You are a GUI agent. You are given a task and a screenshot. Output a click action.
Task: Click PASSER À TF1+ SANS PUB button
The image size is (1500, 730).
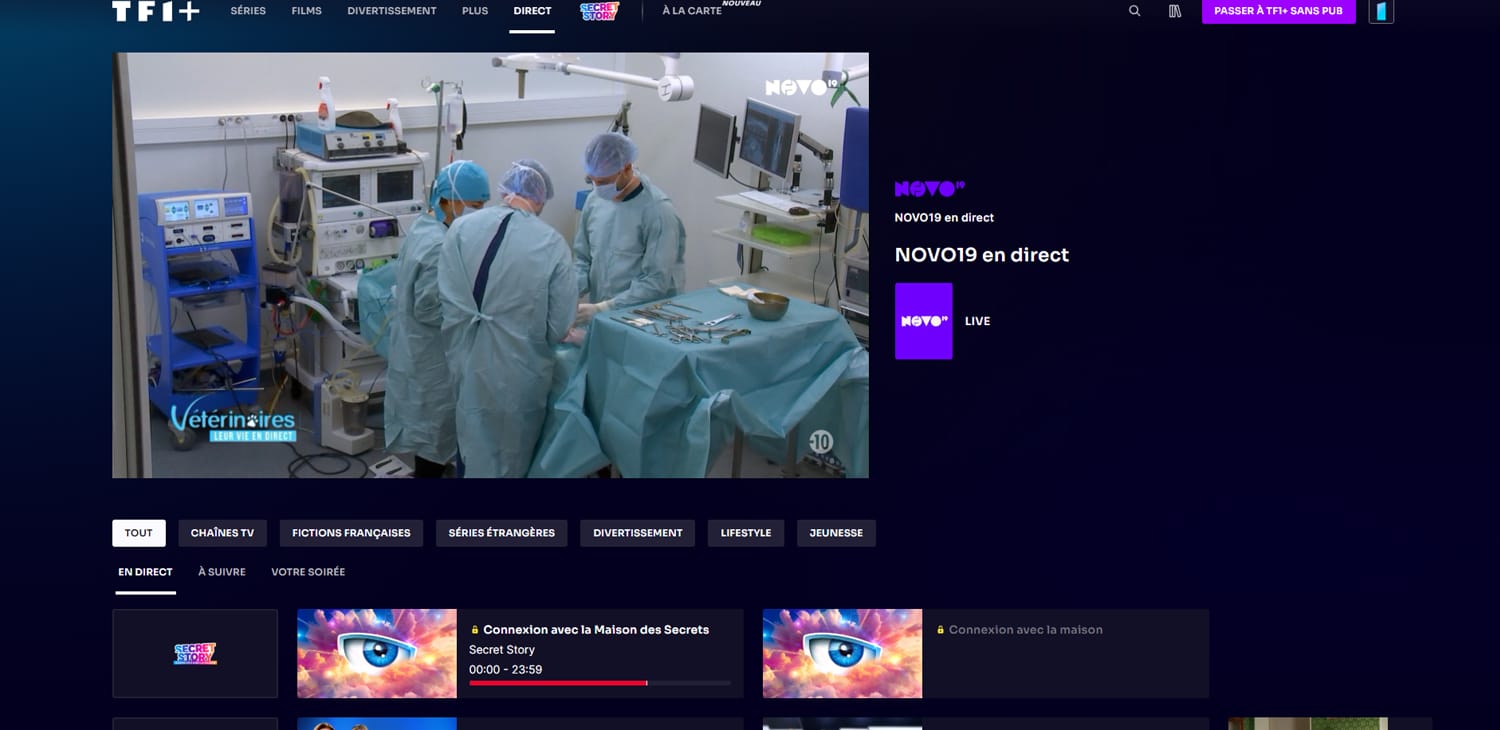[x=1278, y=11]
